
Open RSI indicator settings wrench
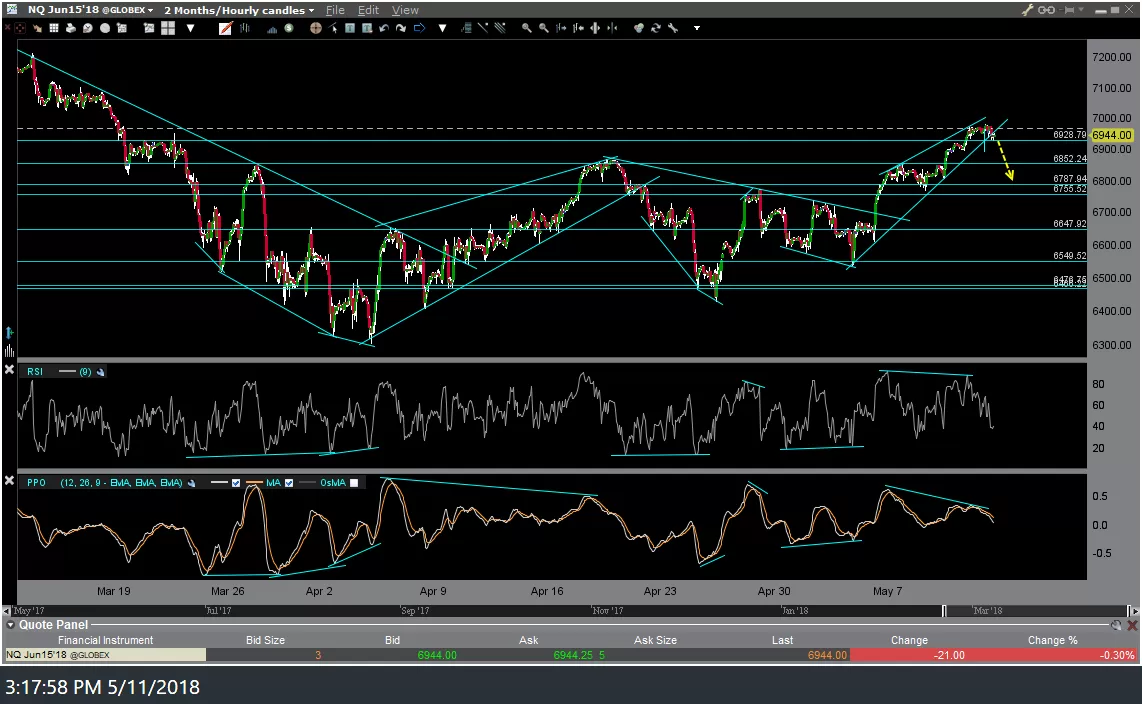[101, 372]
